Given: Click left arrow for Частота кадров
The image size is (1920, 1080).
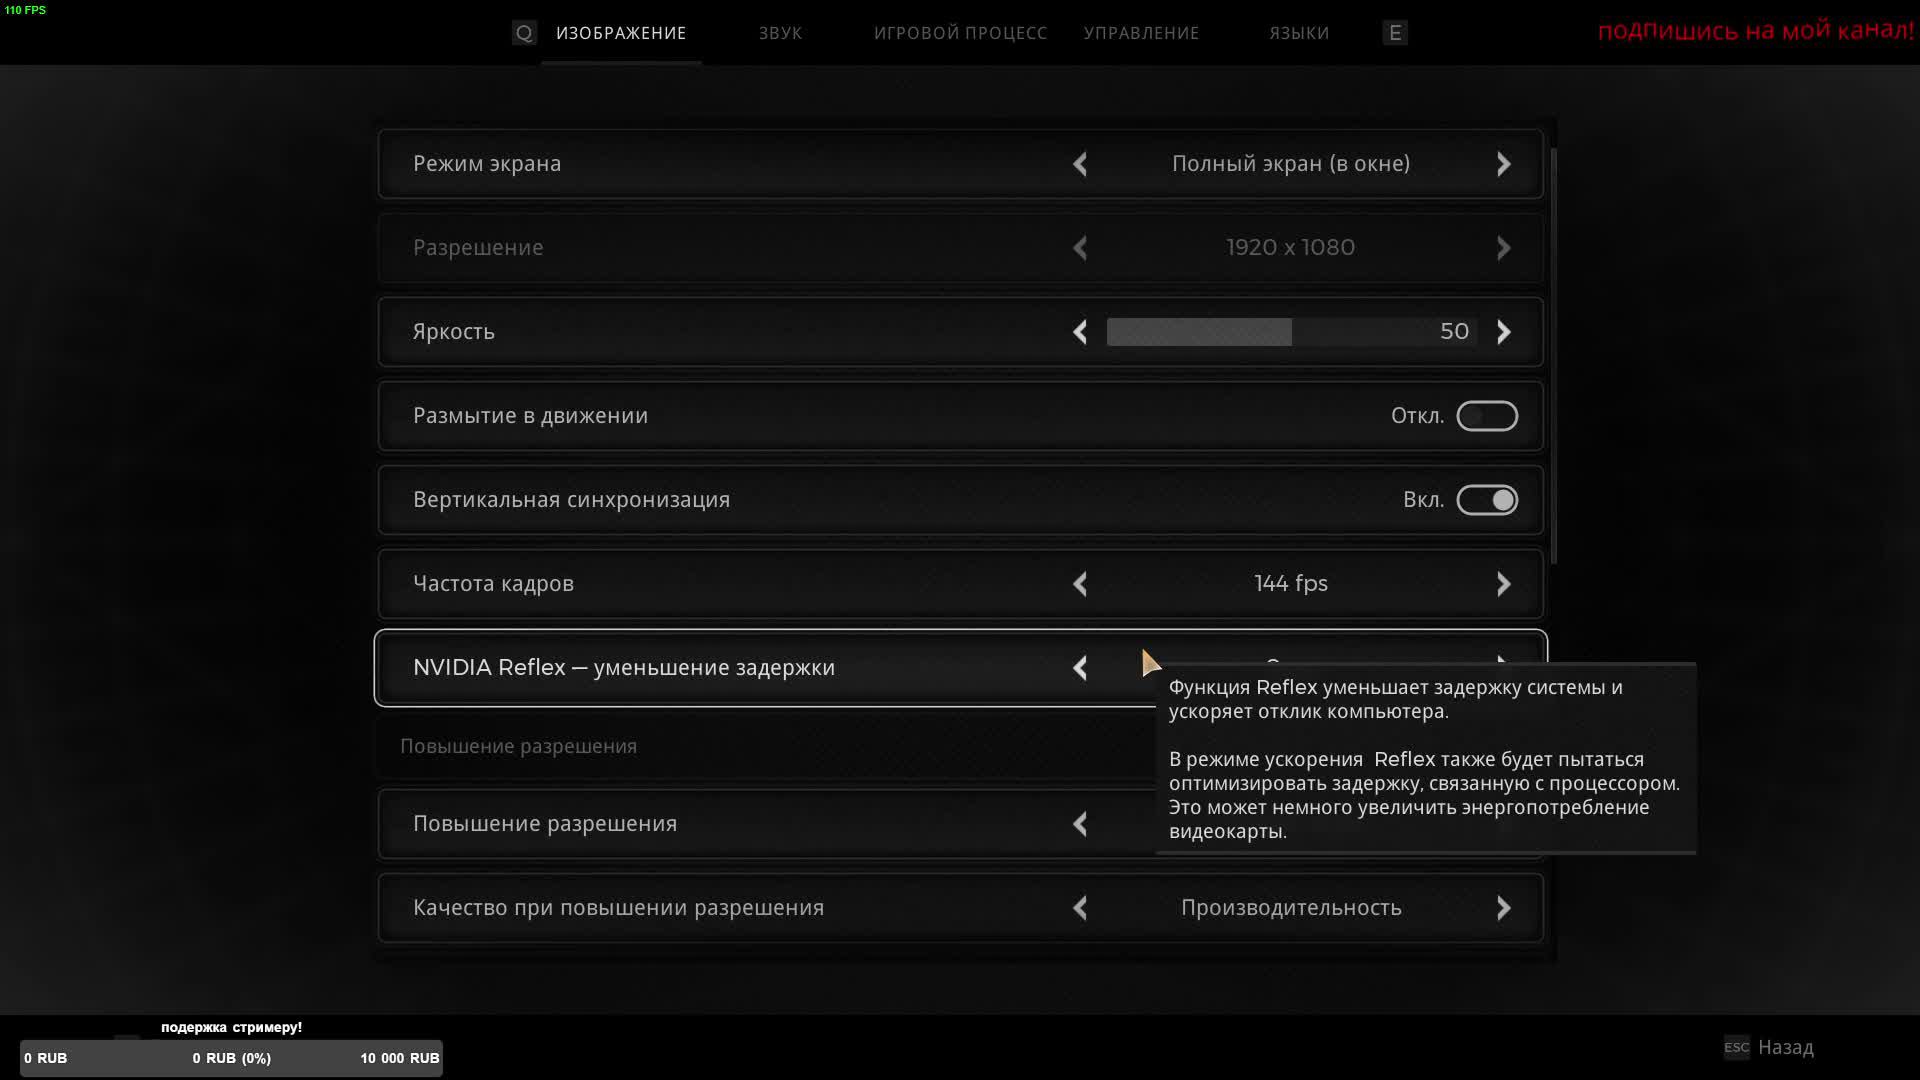Looking at the screenshot, I should (1080, 584).
